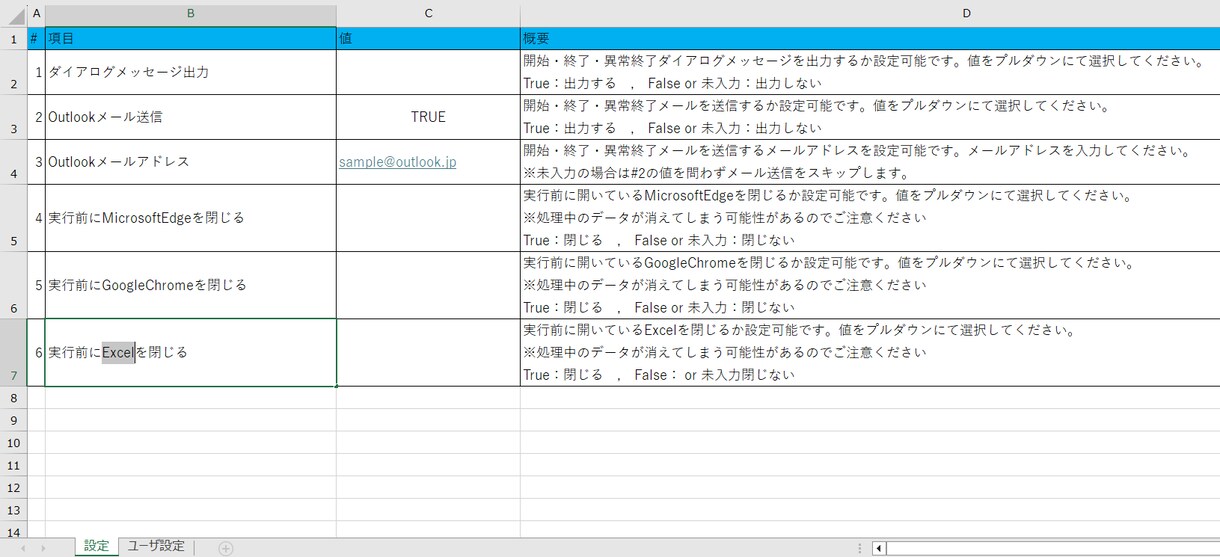Select description cell about メールを送信するか設定可能
The width and height of the screenshot is (1220, 557).
870,117
